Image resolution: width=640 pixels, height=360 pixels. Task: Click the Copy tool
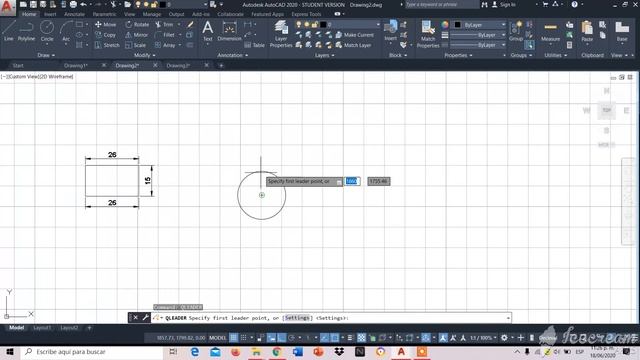pos(105,35)
